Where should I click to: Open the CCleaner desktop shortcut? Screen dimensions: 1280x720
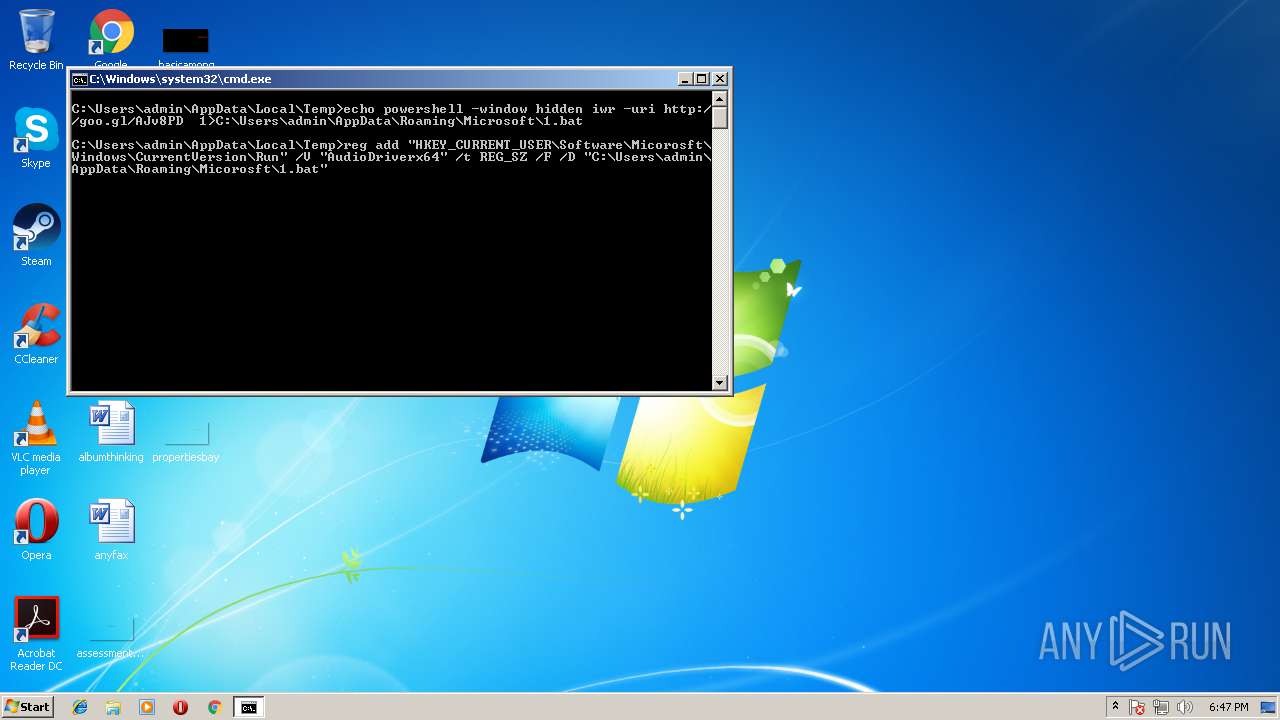(36, 334)
